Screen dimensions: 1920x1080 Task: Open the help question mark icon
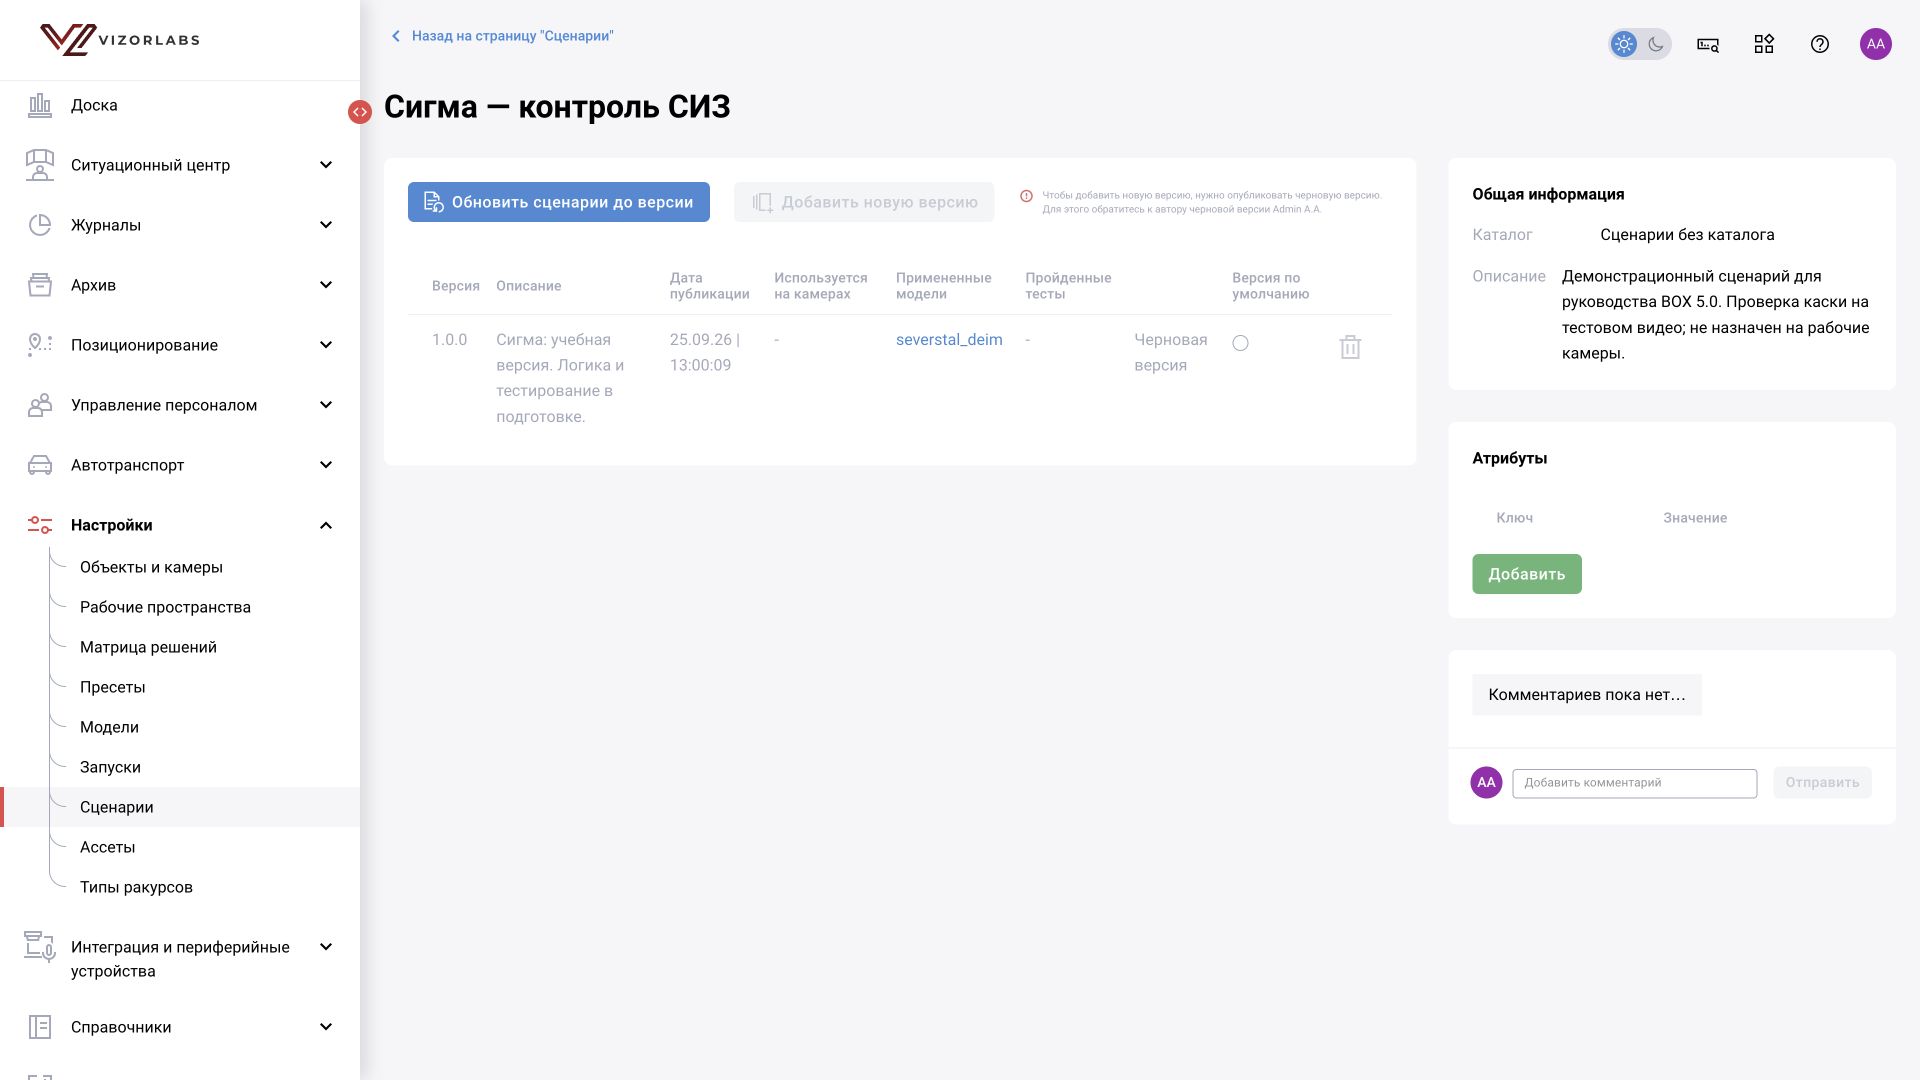(x=1820, y=44)
